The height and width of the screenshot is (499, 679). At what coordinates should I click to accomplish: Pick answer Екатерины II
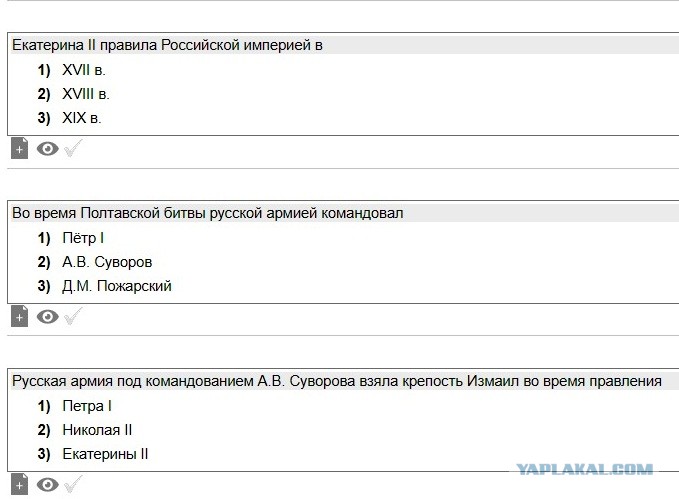pyautogui.click(x=105, y=454)
